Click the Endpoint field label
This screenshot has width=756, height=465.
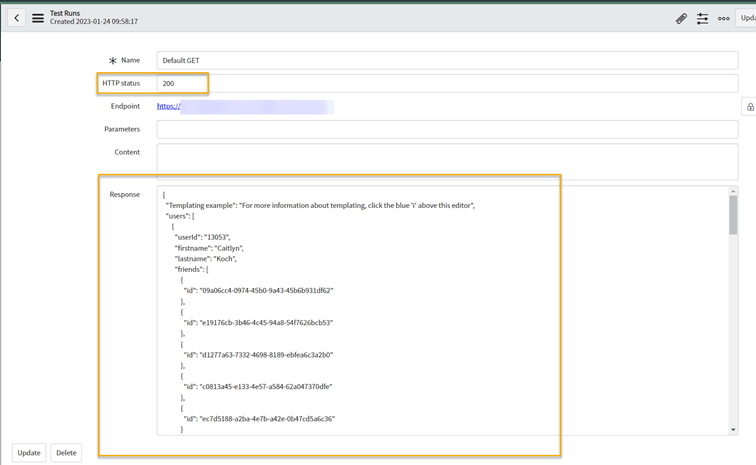tap(125, 106)
